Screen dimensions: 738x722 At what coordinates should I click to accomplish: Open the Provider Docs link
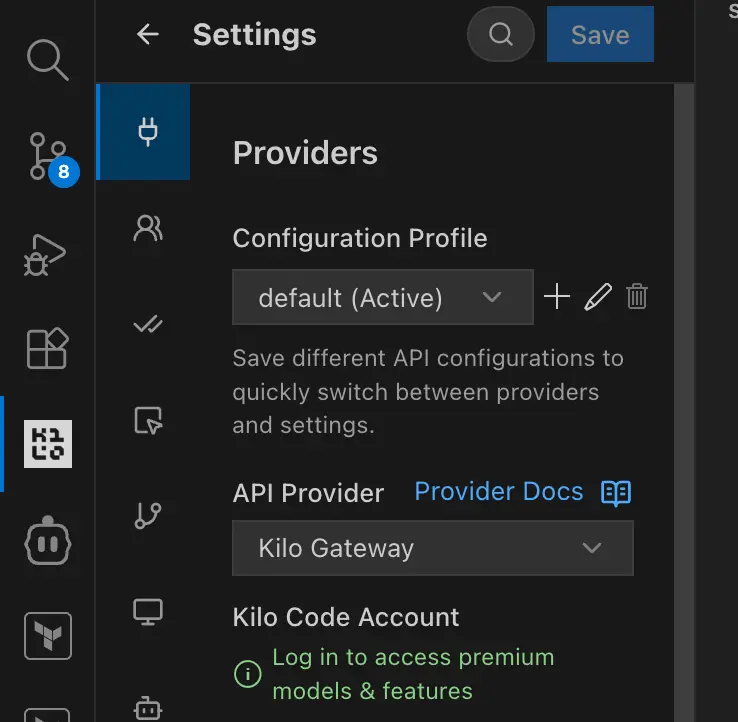[x=498, y=492]
